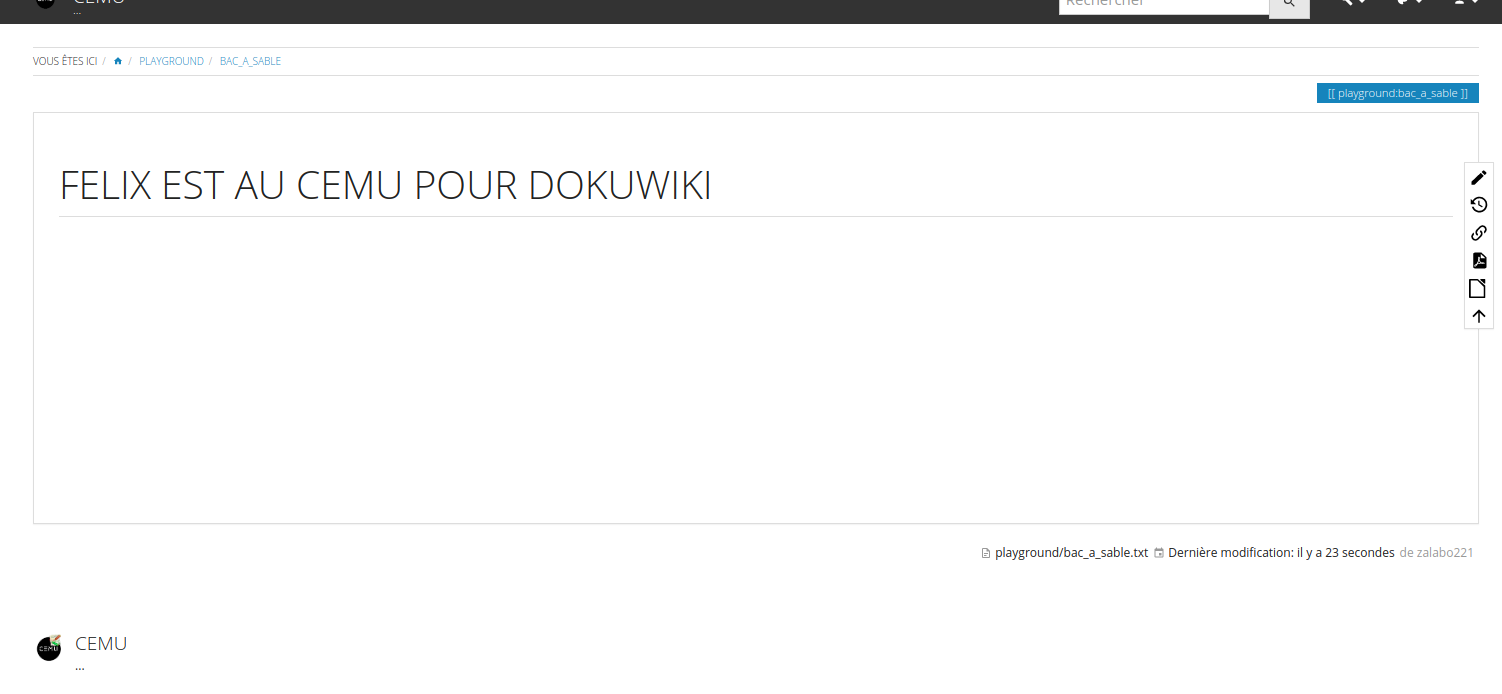Click the CEMU logo in footer

(49, 648)
